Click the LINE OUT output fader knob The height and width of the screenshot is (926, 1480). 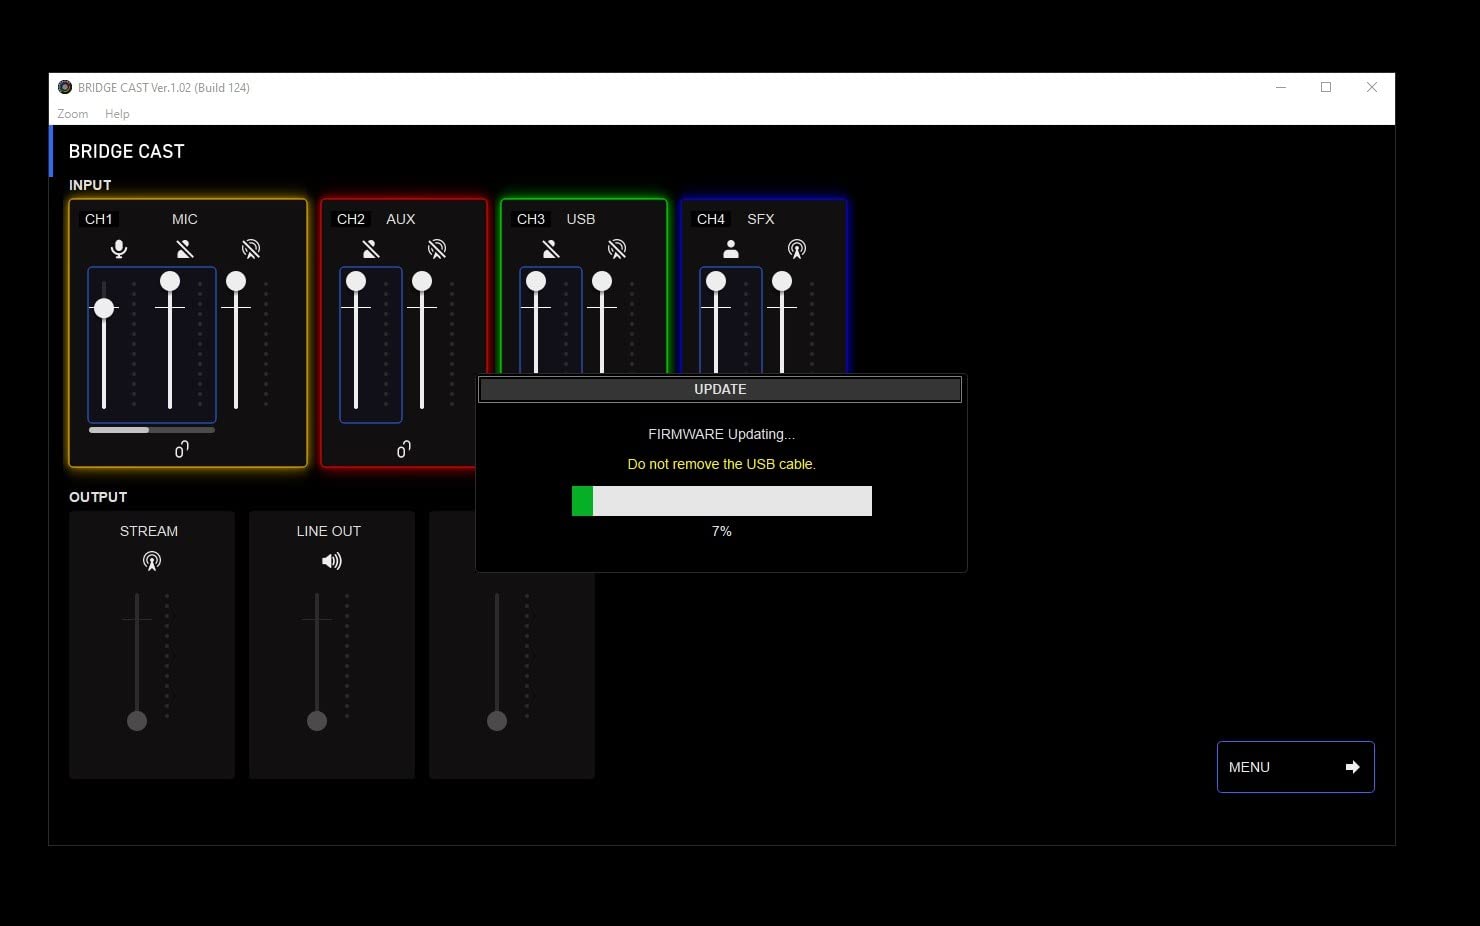(317, 720)
